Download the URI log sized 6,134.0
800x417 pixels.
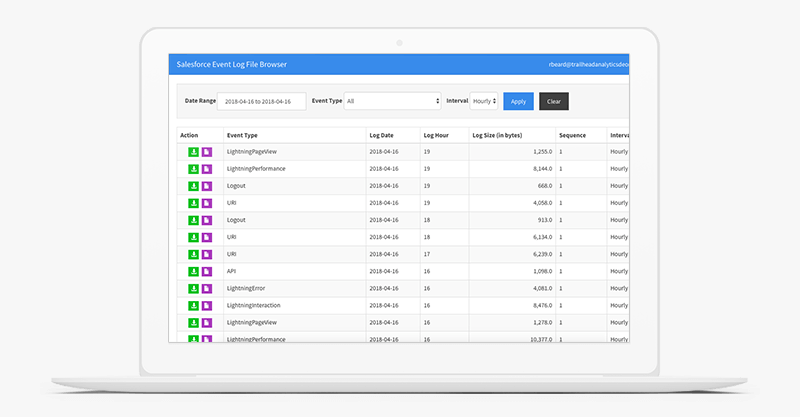click(x=193, y=237)
